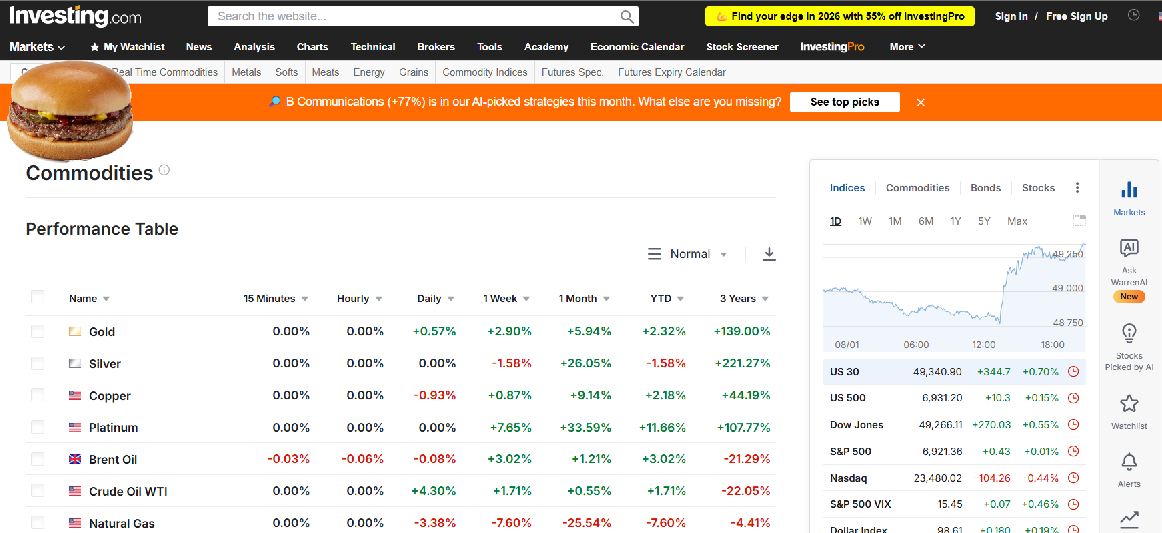Click the three-dot more options in widget
Image resolution: width=1162 pixels, height=533 pixels.
click(x=1077, y=188)
